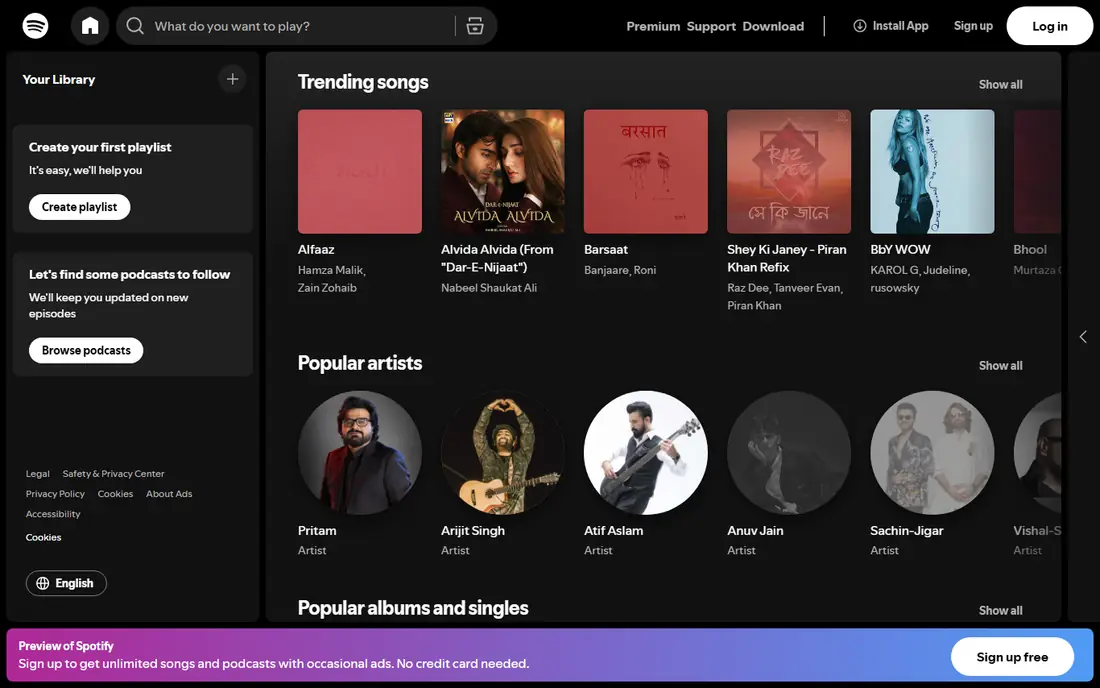Open Atif Aslam artist photo

(646, 452)
